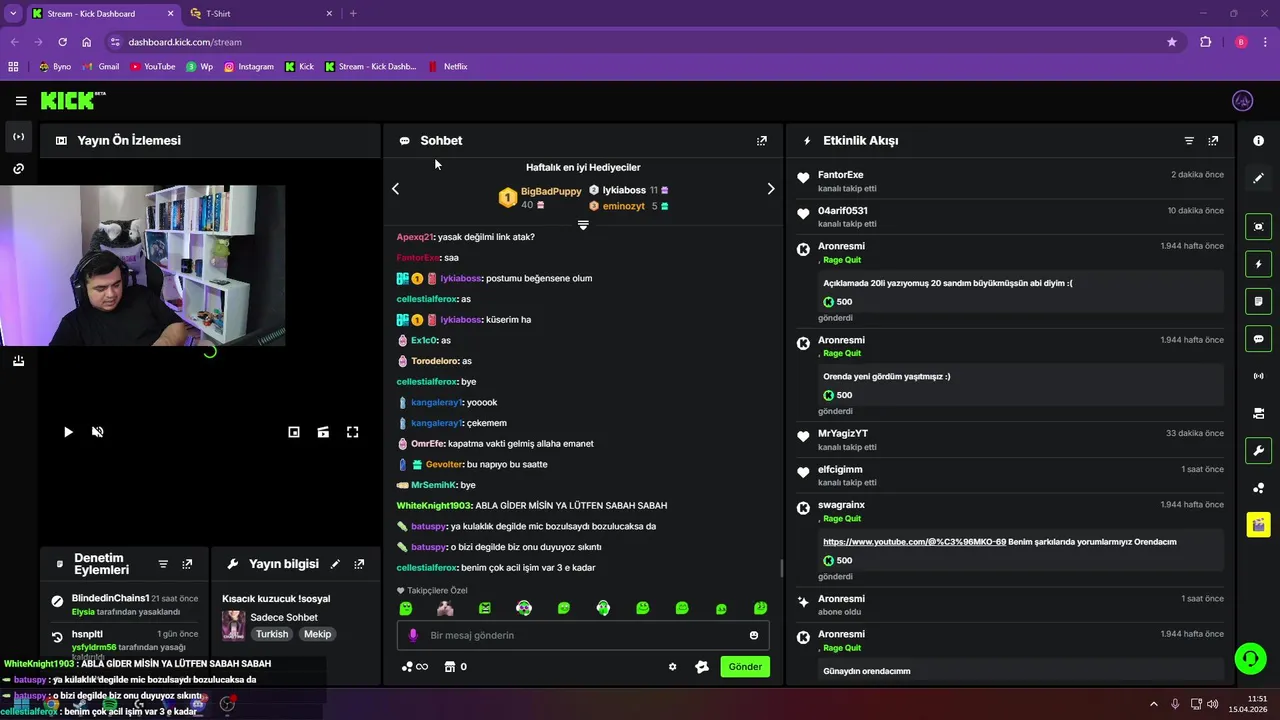Click the message input field
The height and width of the screenshot is (720, 1280).
(583, 635)
